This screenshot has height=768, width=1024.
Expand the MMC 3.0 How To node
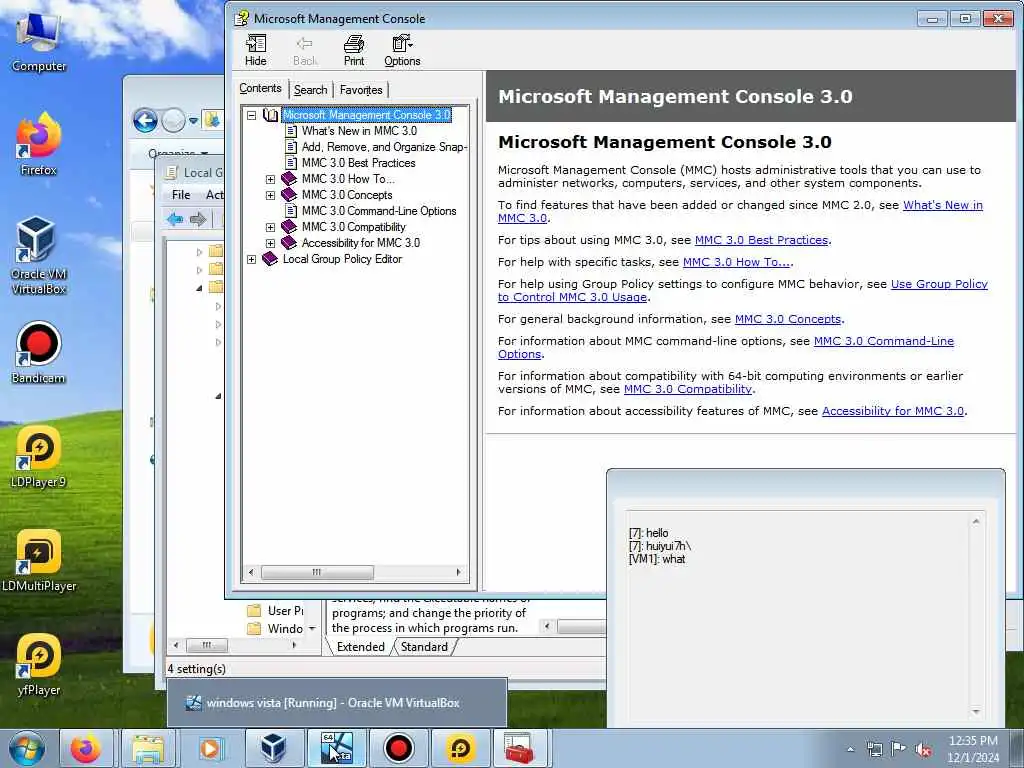[x=270, y=179]
